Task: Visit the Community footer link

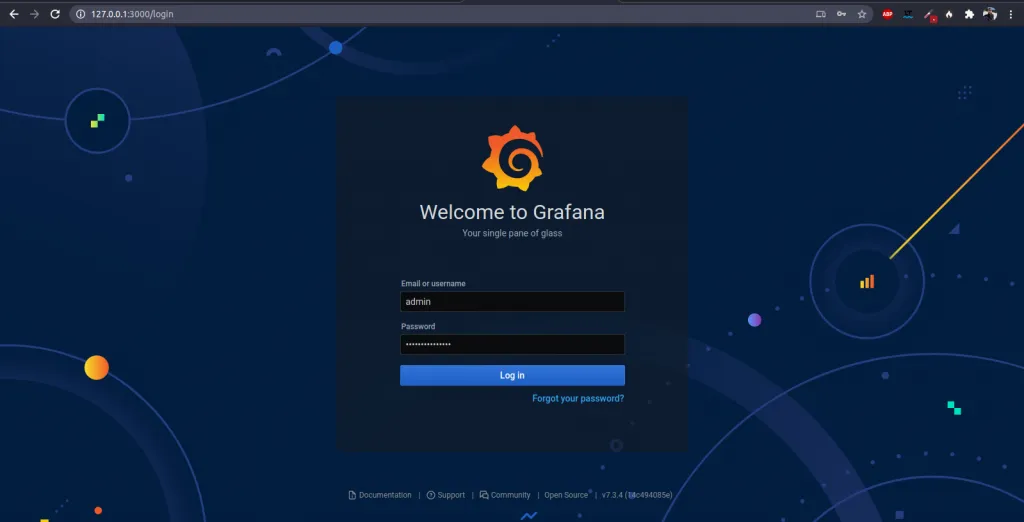Action: [x=510, y=495]
